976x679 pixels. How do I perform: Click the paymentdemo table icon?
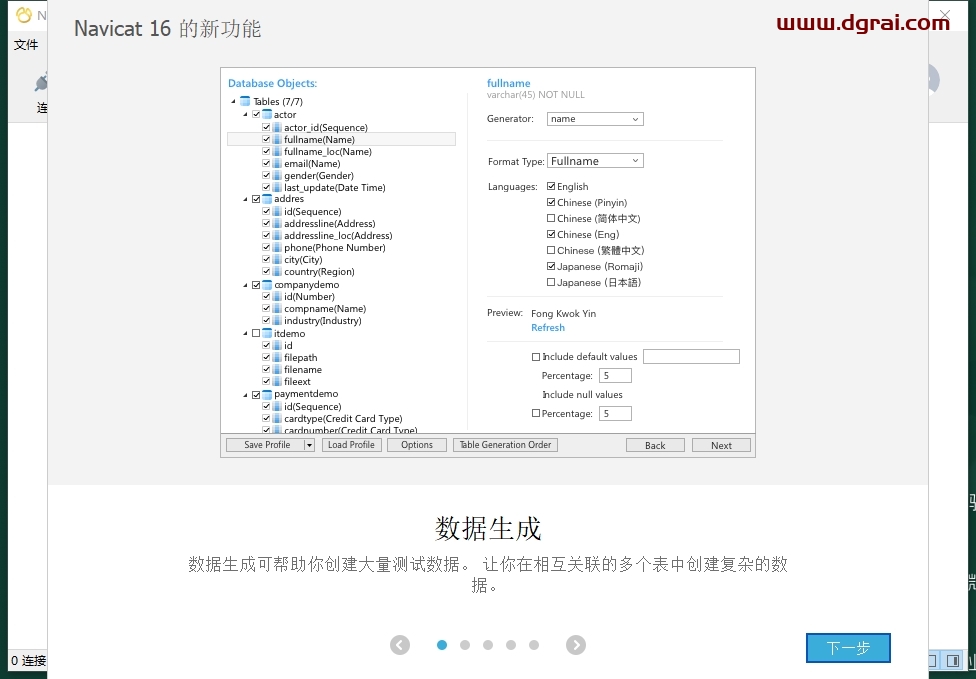pyautogui.click(x=267, y=394)
